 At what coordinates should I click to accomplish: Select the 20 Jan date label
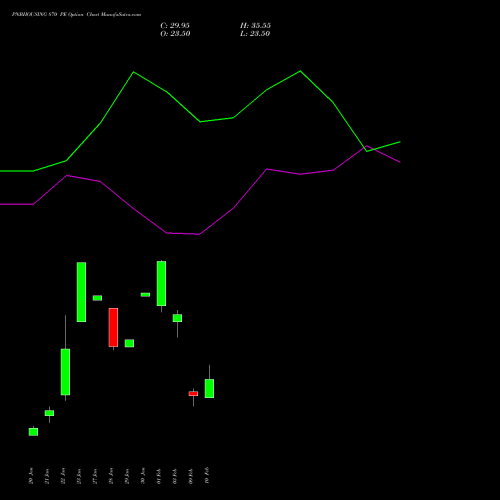coord(31,476)
